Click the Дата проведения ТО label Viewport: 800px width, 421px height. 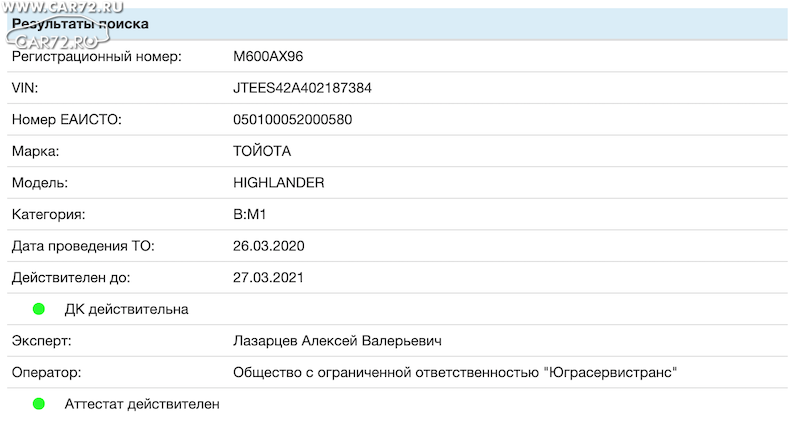pos(83,246)
